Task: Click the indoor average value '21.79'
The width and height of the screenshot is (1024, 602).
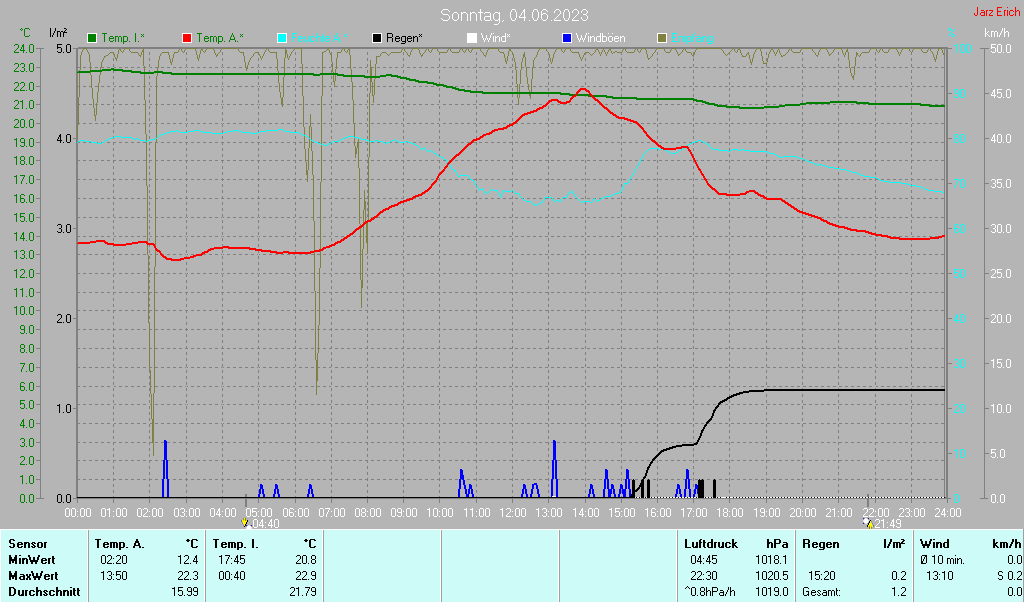Action: click(x=302, y=592)
